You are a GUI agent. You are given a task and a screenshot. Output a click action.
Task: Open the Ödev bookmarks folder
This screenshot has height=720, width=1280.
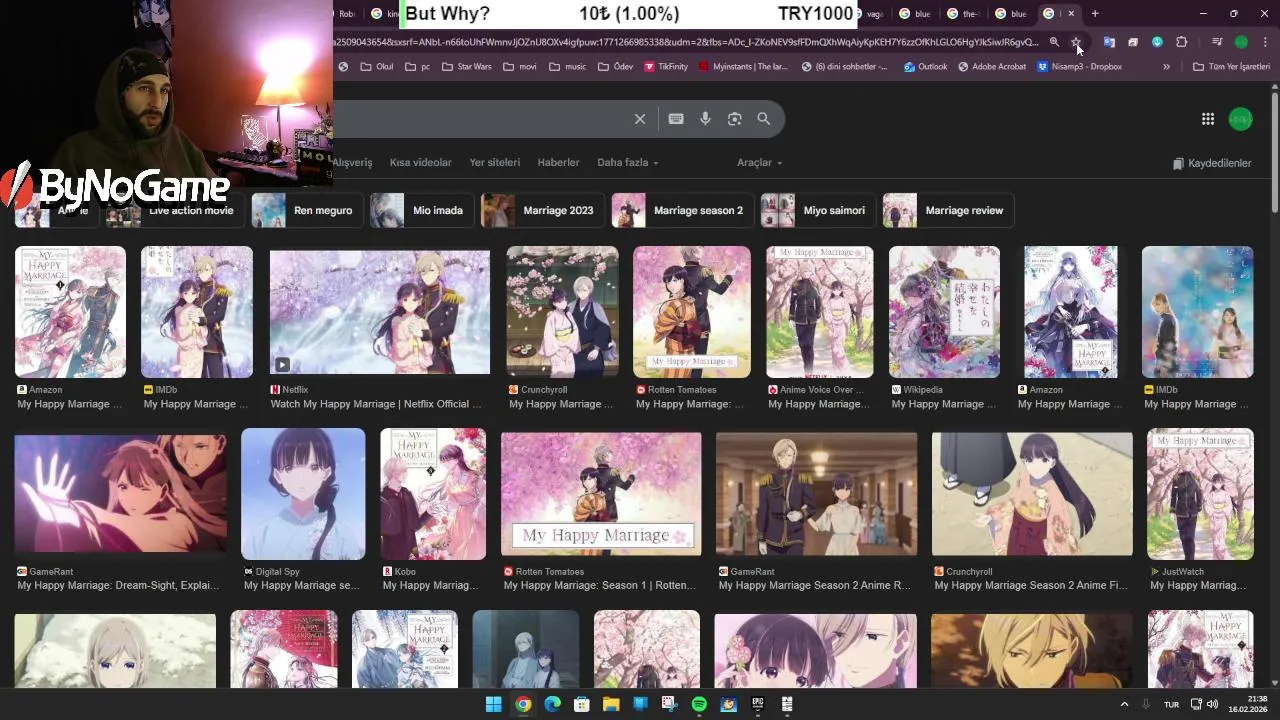click(x=615, y=67)
